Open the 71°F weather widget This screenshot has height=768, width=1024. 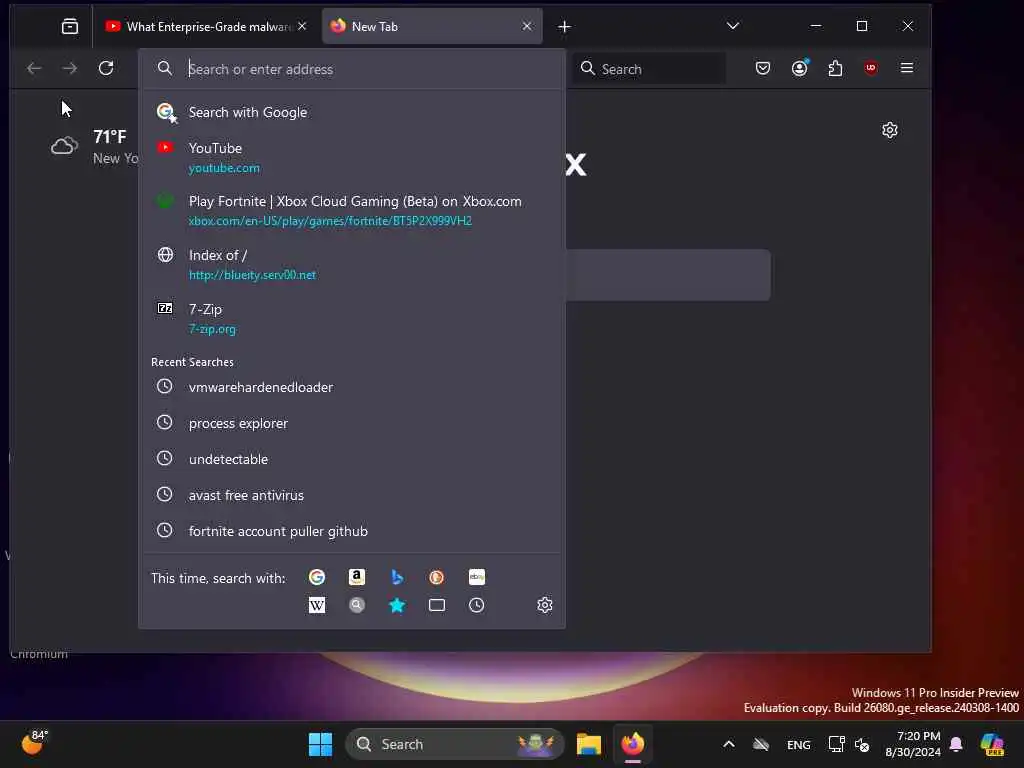95,146
